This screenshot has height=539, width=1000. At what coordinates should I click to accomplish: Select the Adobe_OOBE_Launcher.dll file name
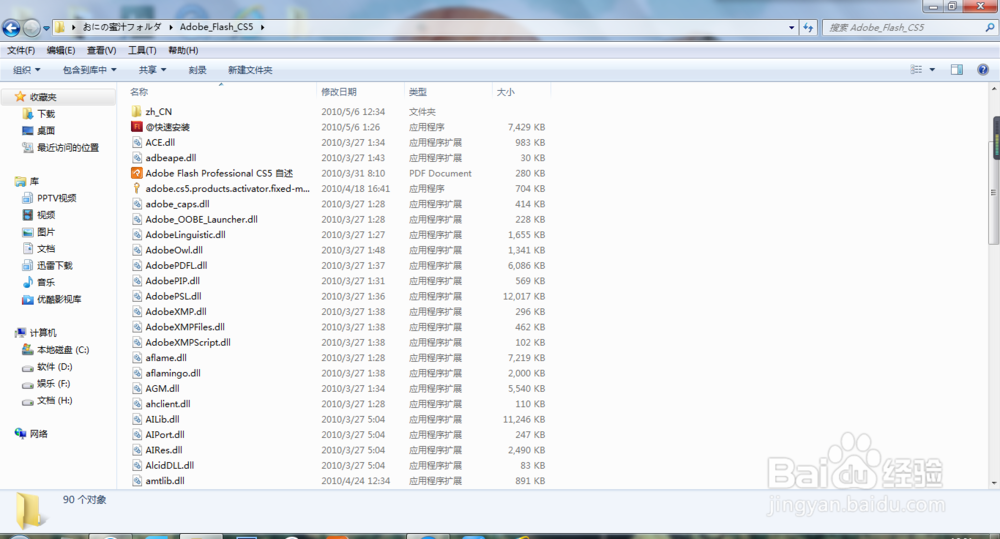click(x=202, y=219)
